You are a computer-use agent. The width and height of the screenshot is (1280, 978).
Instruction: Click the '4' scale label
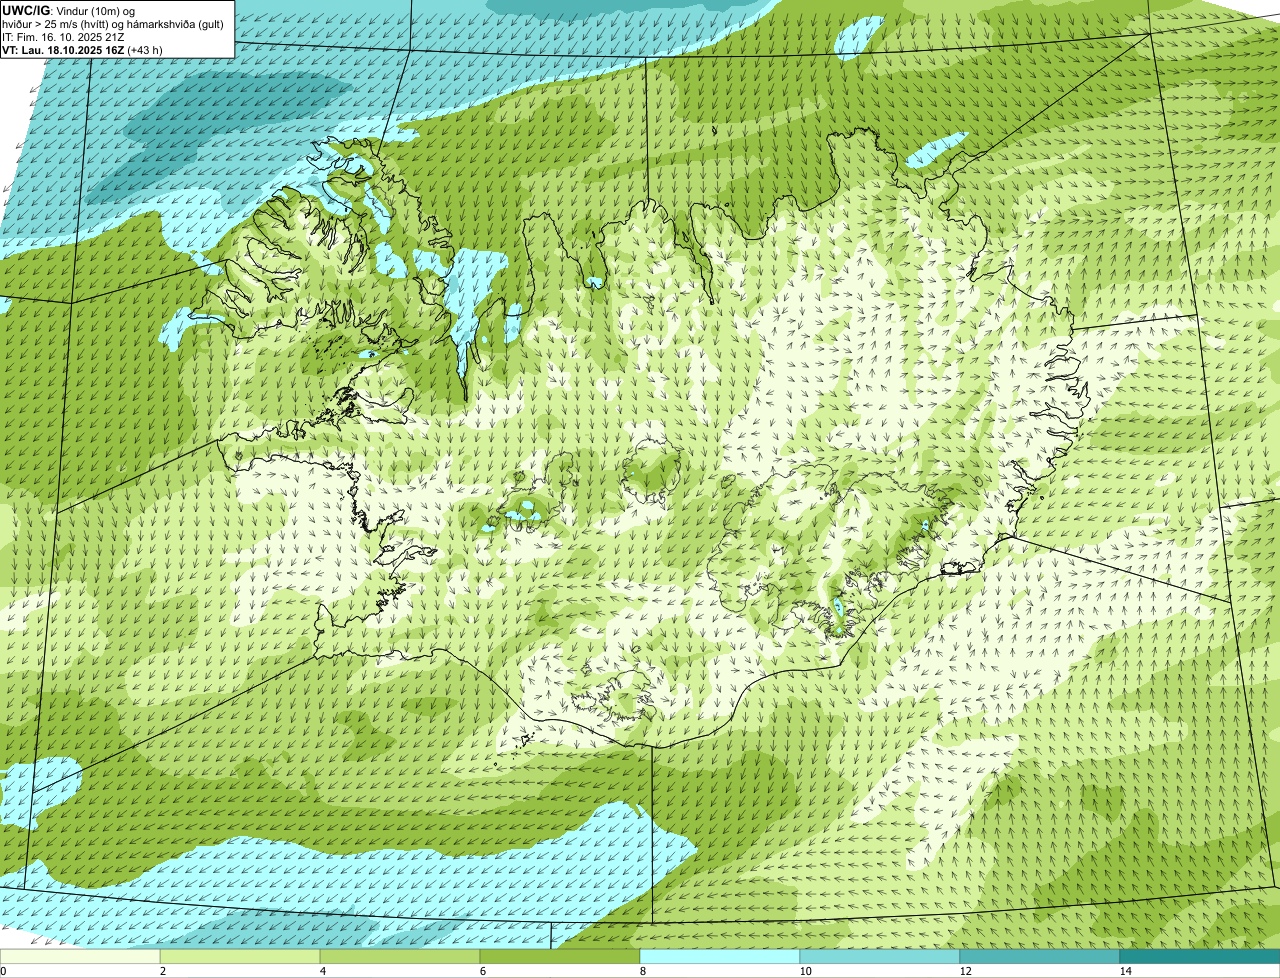[x=322, y=971]
